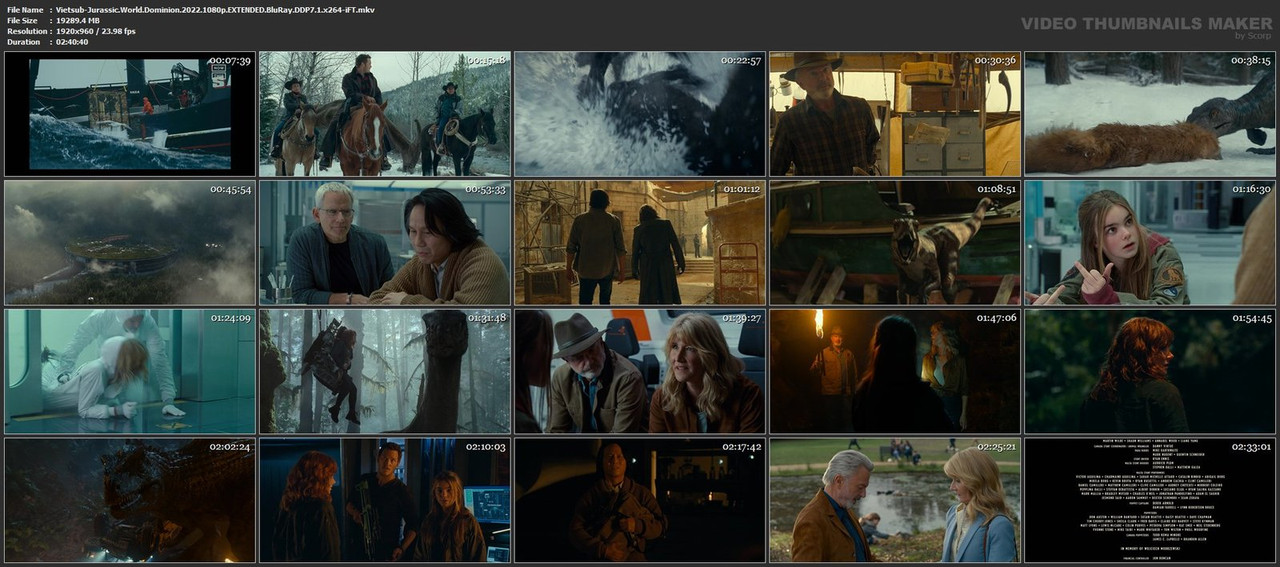
Task: Open the thumbnail timestamped 00:07:39
Action: (x=130, y=114)
